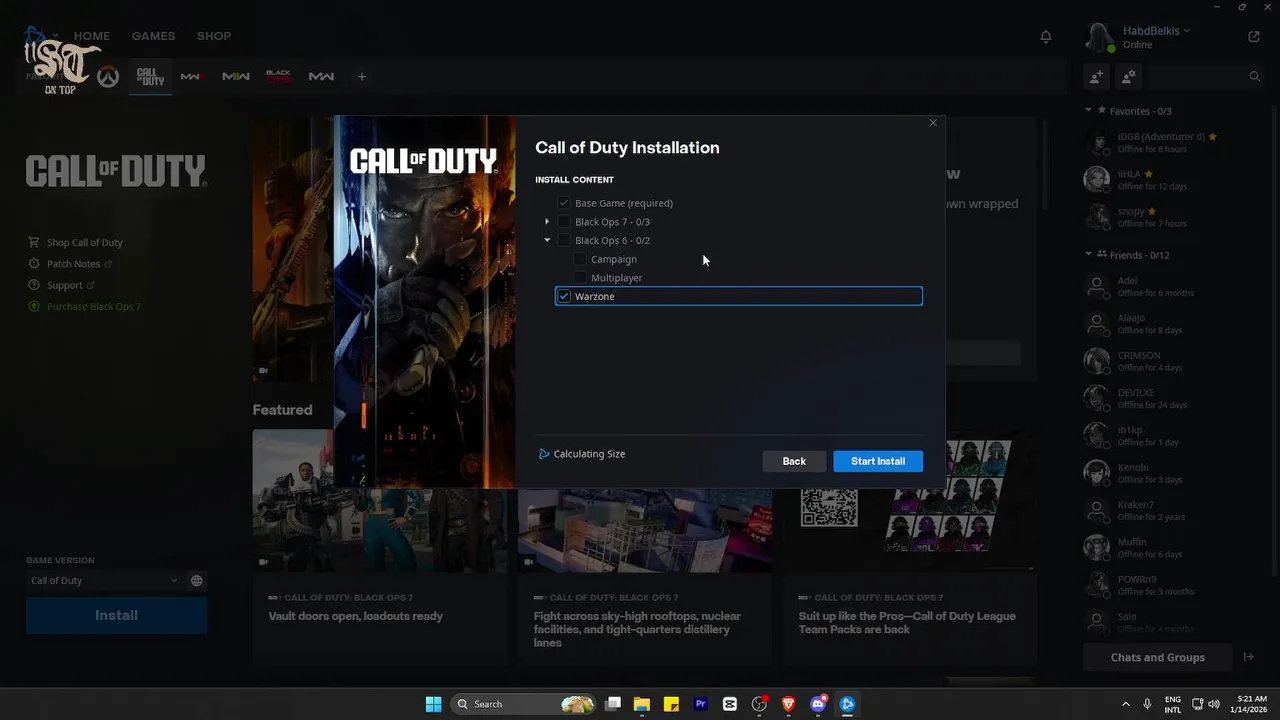The image size is (1280, 720).
Task: Click the large Install button
Action: tap(116, 615)
